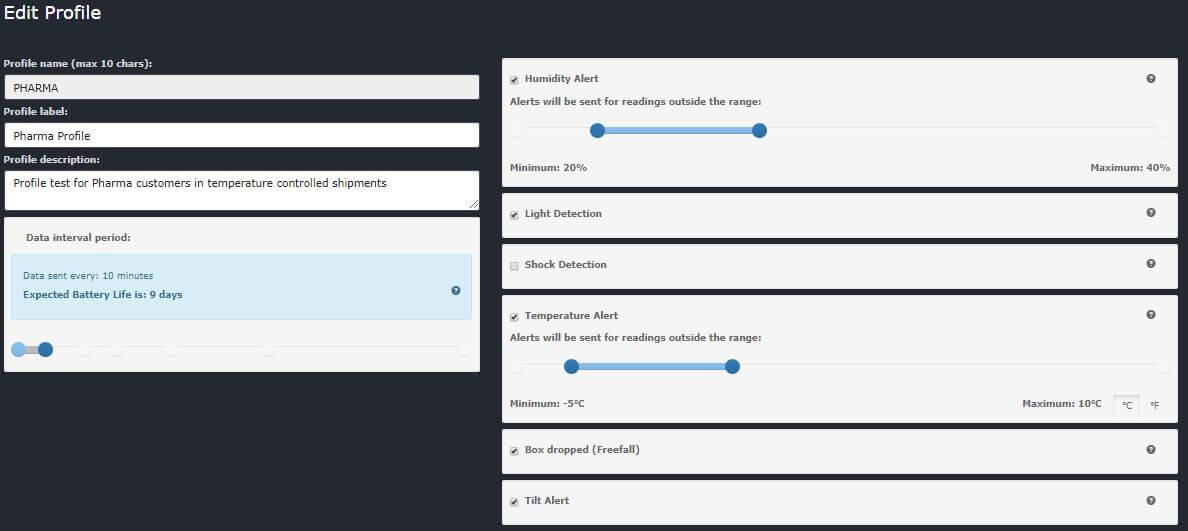This screenshot has height=531, width=1188.
Task: Uncheck Box dropped (Freefall) checkbox
Action: (x=514, y=450)
